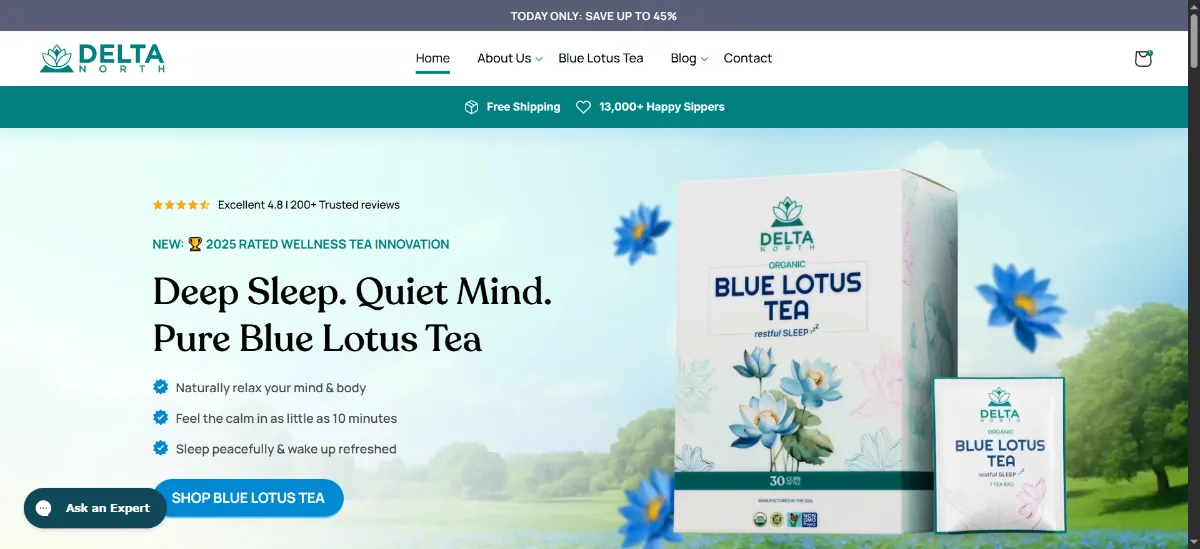Click the single tea bag sachet image
1200x549 pixels.
coord(999,454)
